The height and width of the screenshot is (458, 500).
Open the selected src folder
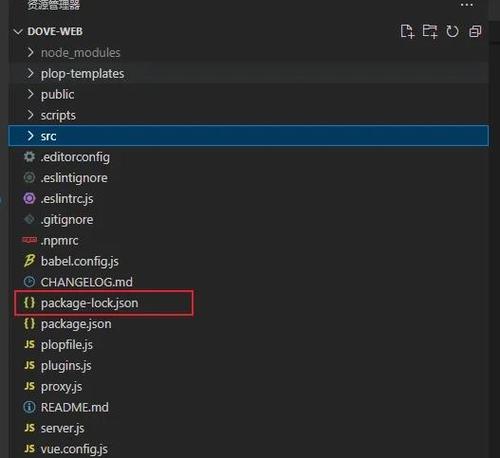pyautogui.click(x=248, y=136)
